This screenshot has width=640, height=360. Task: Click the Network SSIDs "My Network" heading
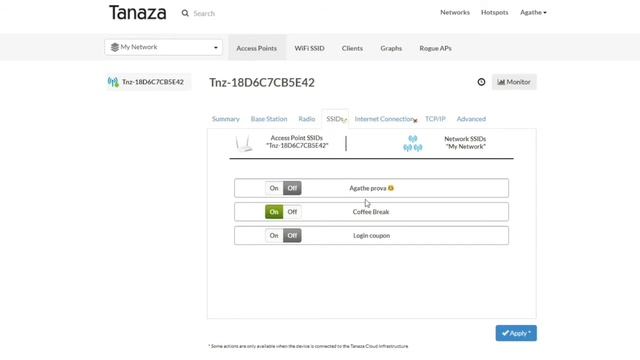[x=465, y=142]
